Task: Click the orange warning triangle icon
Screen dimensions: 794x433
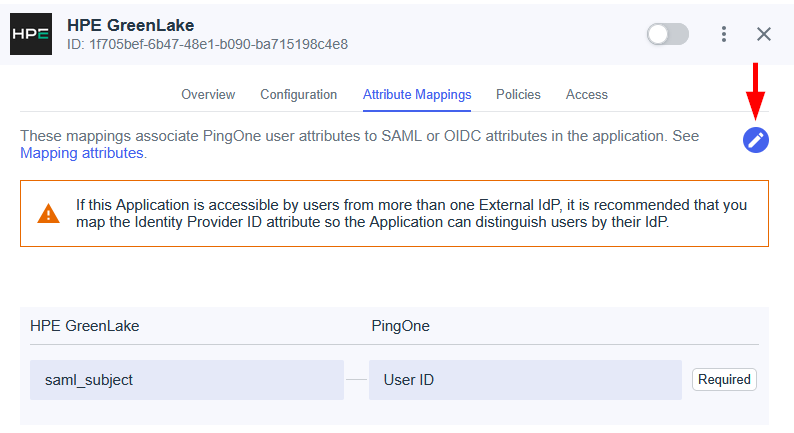Action: pos(48,214)
